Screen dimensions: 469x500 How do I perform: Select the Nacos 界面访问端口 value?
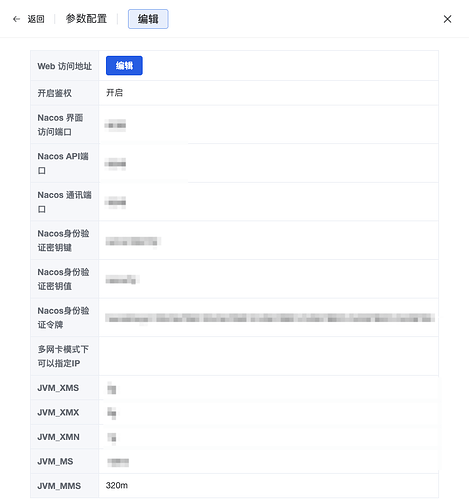[x=115, y=125]
